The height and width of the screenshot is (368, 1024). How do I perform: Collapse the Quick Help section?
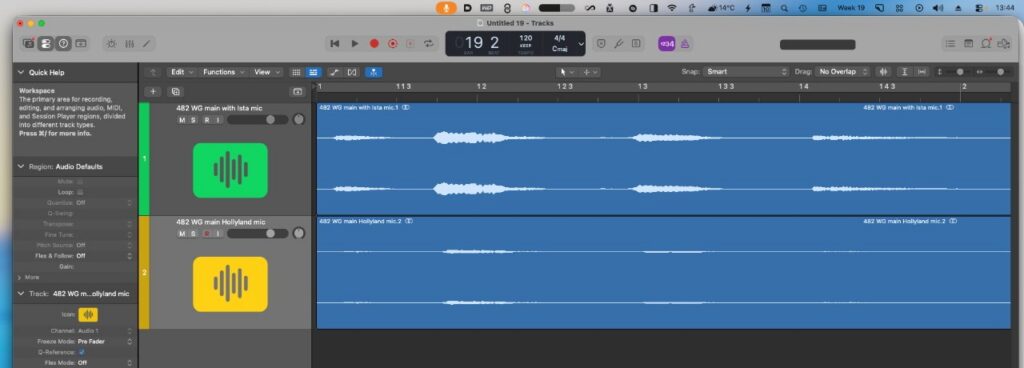click(21, 72)
